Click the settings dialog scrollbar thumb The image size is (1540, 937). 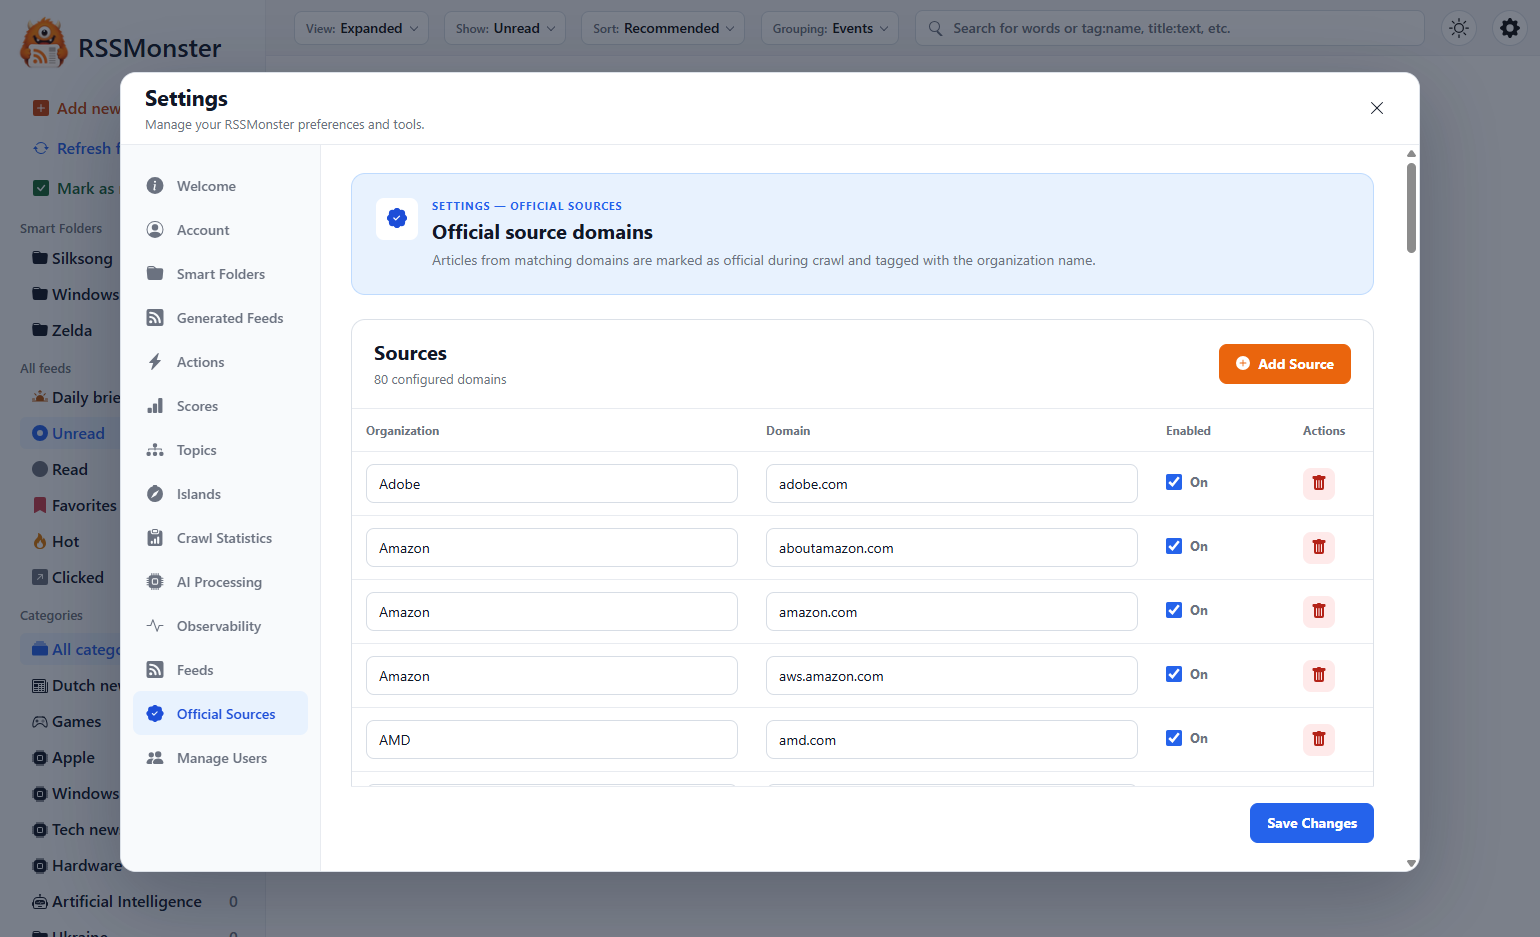1411,207
